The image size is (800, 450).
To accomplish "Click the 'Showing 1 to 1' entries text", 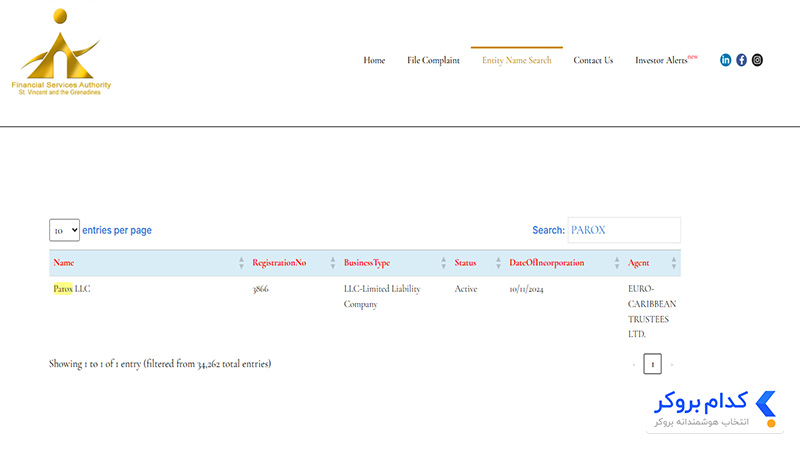I will [160, 364].
